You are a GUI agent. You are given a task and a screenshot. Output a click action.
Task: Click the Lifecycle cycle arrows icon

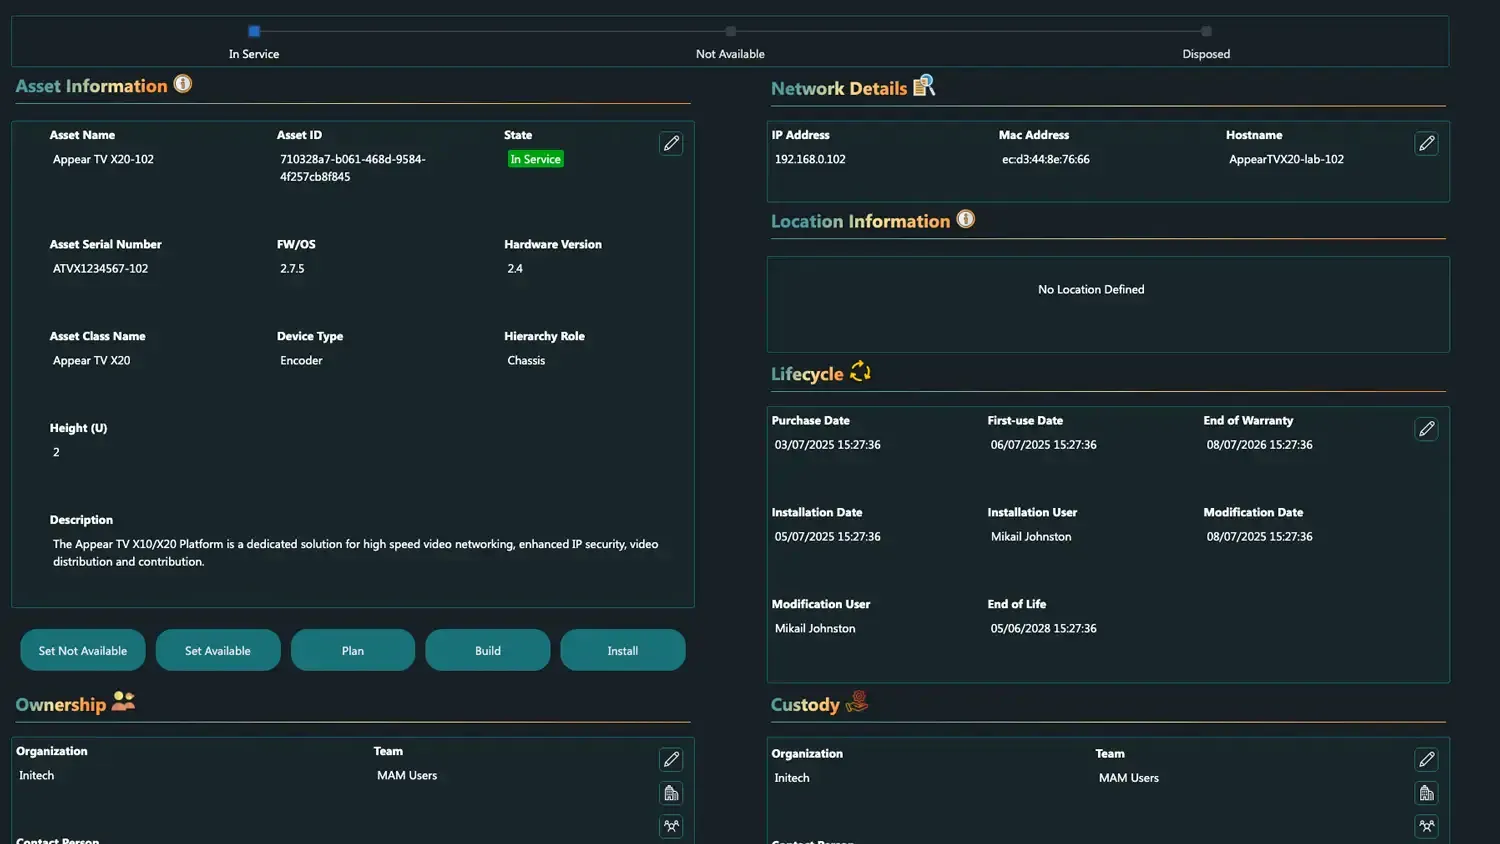860,372
